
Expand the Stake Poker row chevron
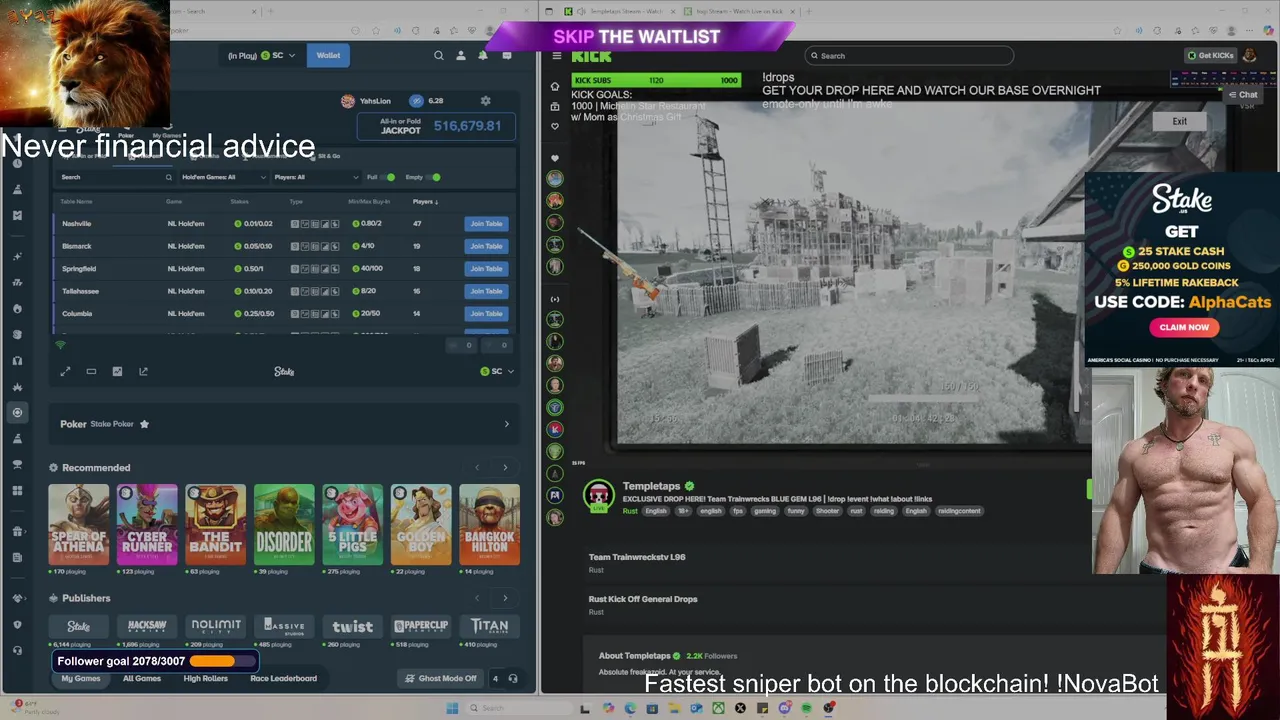click(506, 424)
